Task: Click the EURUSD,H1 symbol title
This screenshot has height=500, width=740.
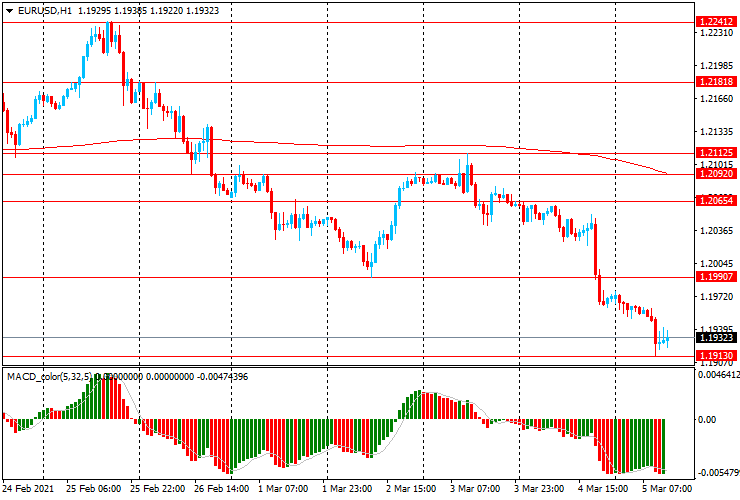Action: tap(45, 10)
